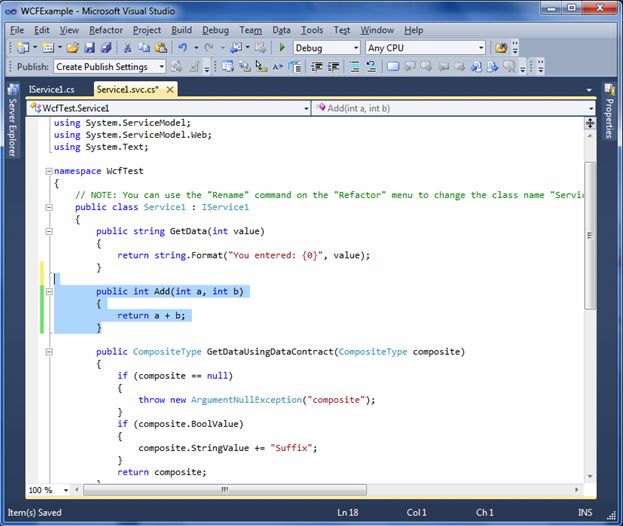Collapse the Service1 class outline toggle
Viewport: 623px width, 526px height.
coord(49,207)
